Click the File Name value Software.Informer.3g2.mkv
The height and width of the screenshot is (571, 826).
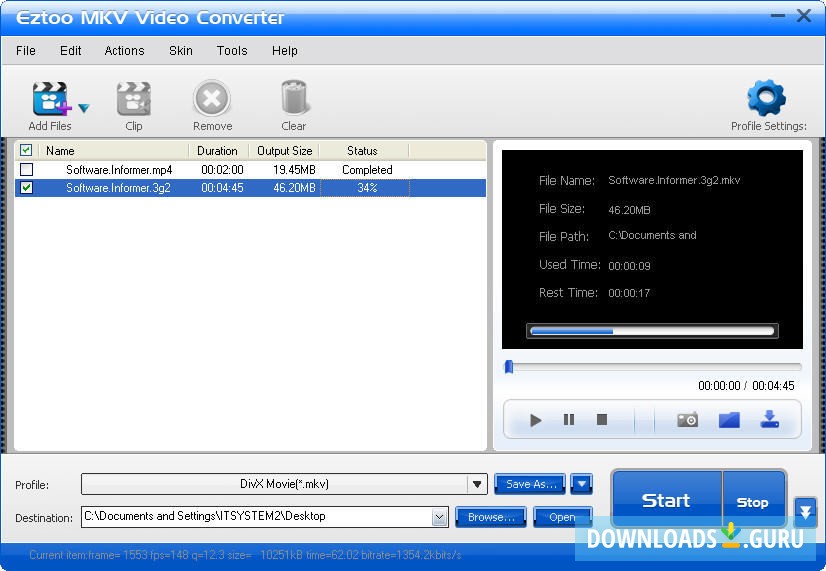click(674, 180)
